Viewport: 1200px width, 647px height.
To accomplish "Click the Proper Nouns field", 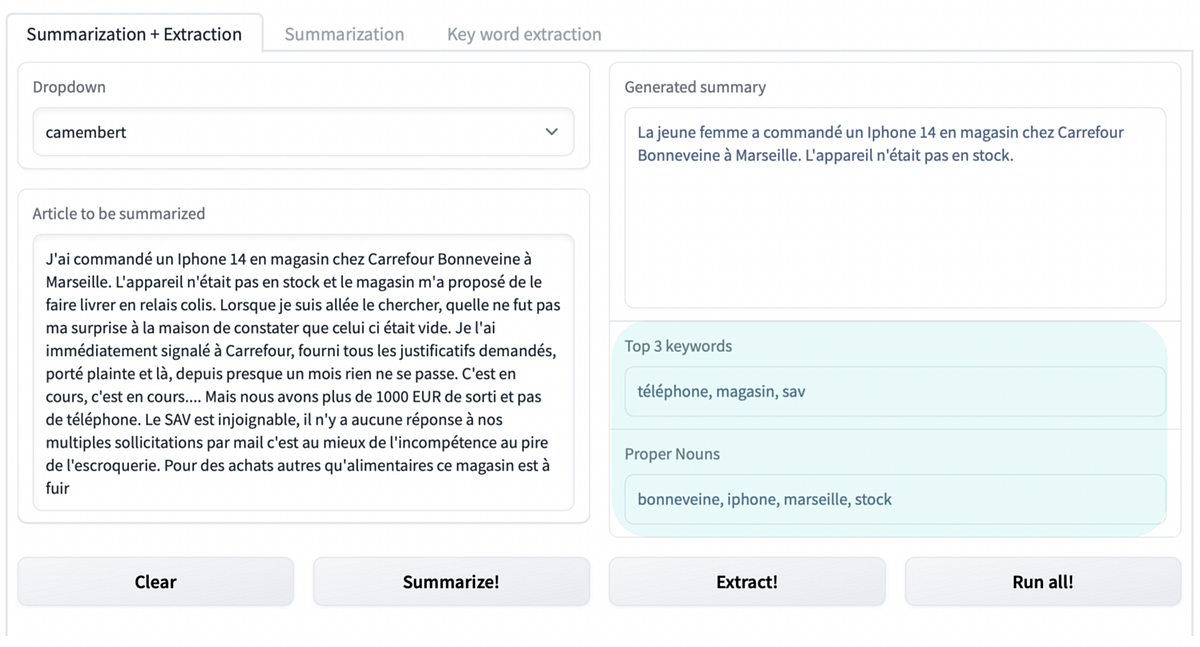I will coord(893,499).
